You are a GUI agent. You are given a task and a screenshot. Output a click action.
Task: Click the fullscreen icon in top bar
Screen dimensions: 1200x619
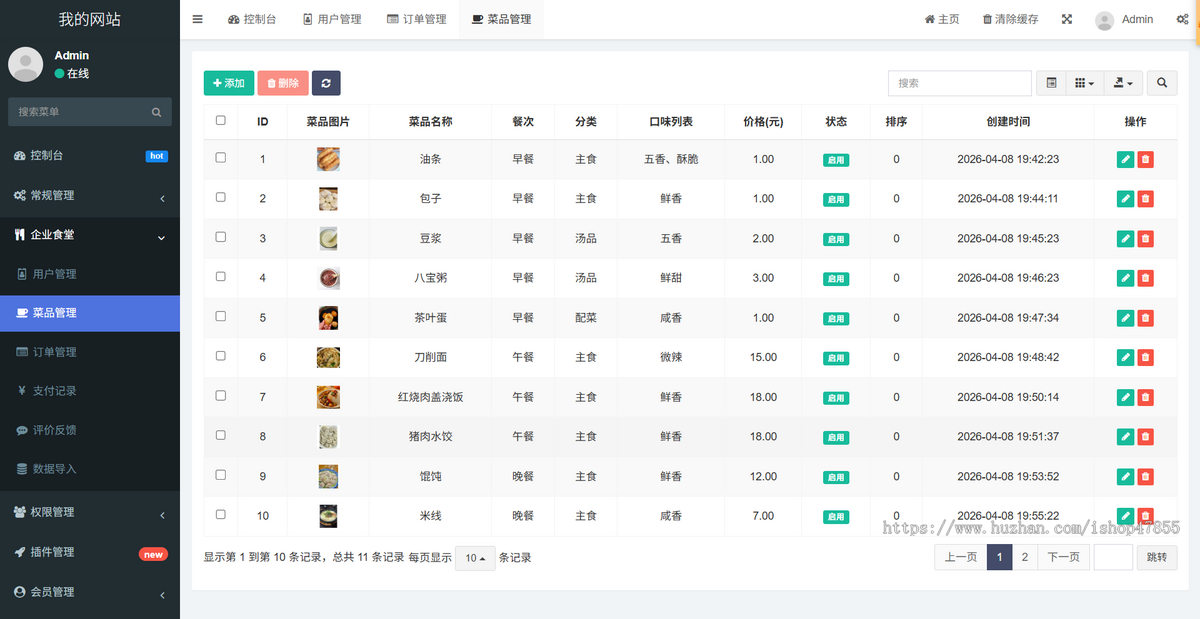tap(1067, 19)
